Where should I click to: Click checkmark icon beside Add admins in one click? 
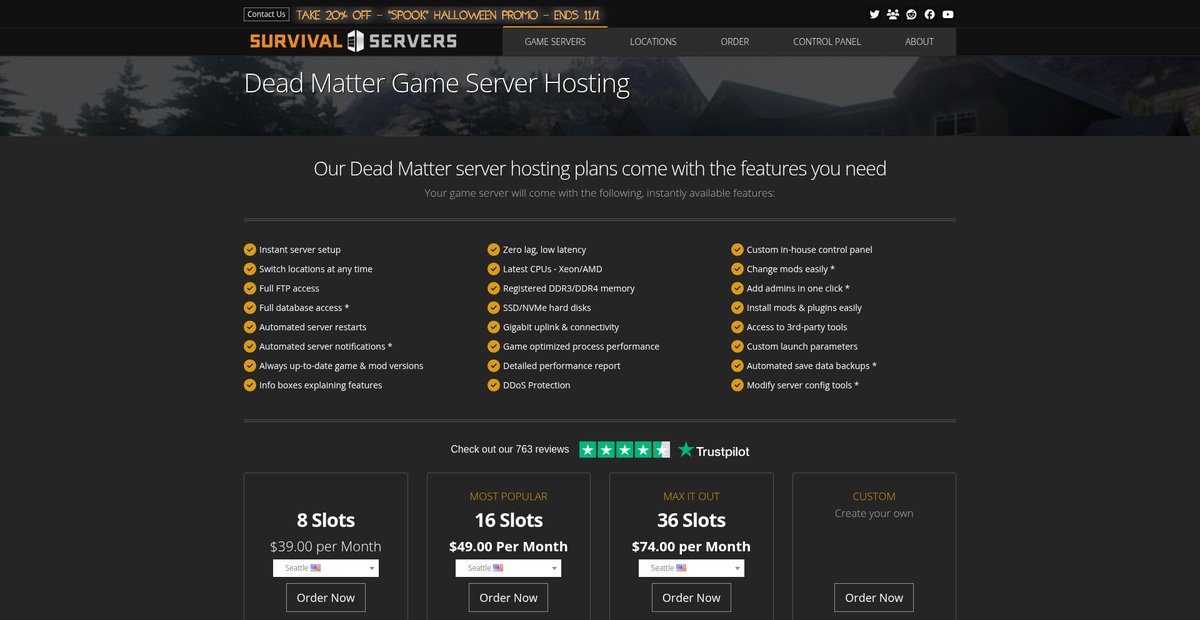pos(738,288)
